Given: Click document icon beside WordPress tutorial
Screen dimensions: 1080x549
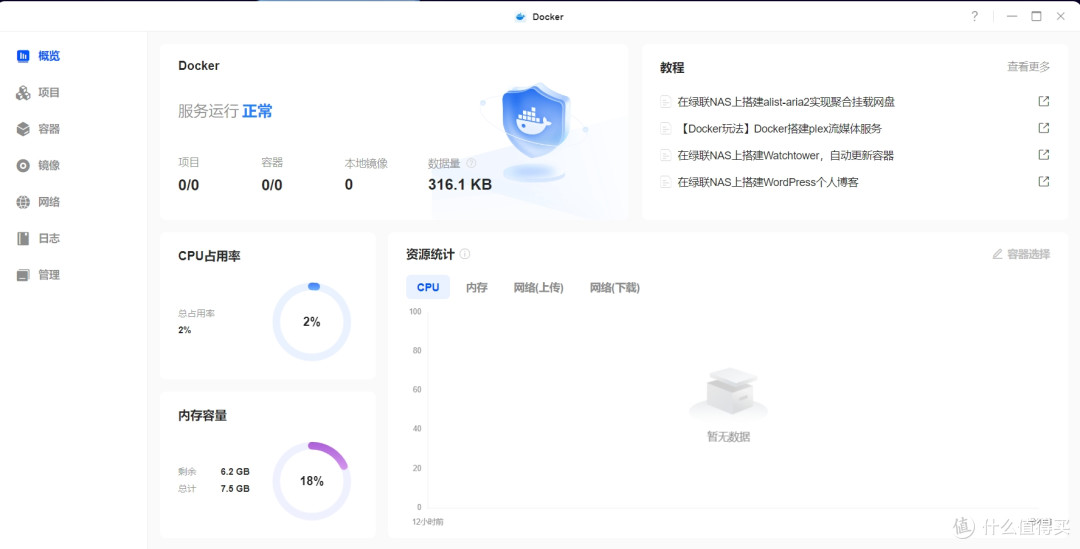Looking at the screenshot, I should tap(665, 183).
